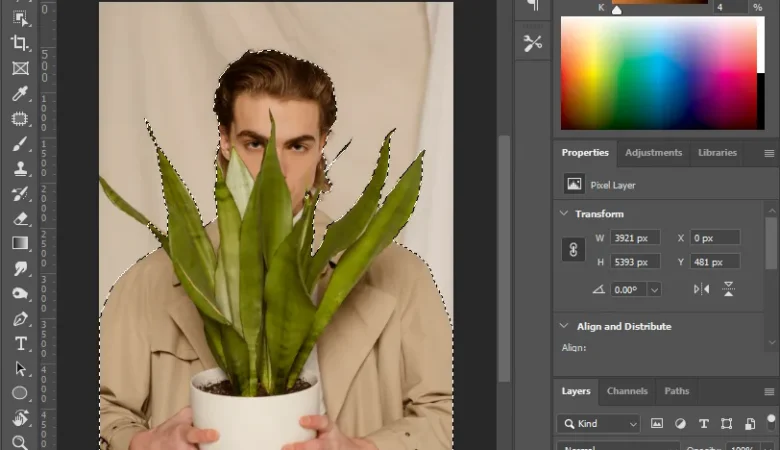Switch to the Libraries tab
780x450 pixels.
(717, 153)
